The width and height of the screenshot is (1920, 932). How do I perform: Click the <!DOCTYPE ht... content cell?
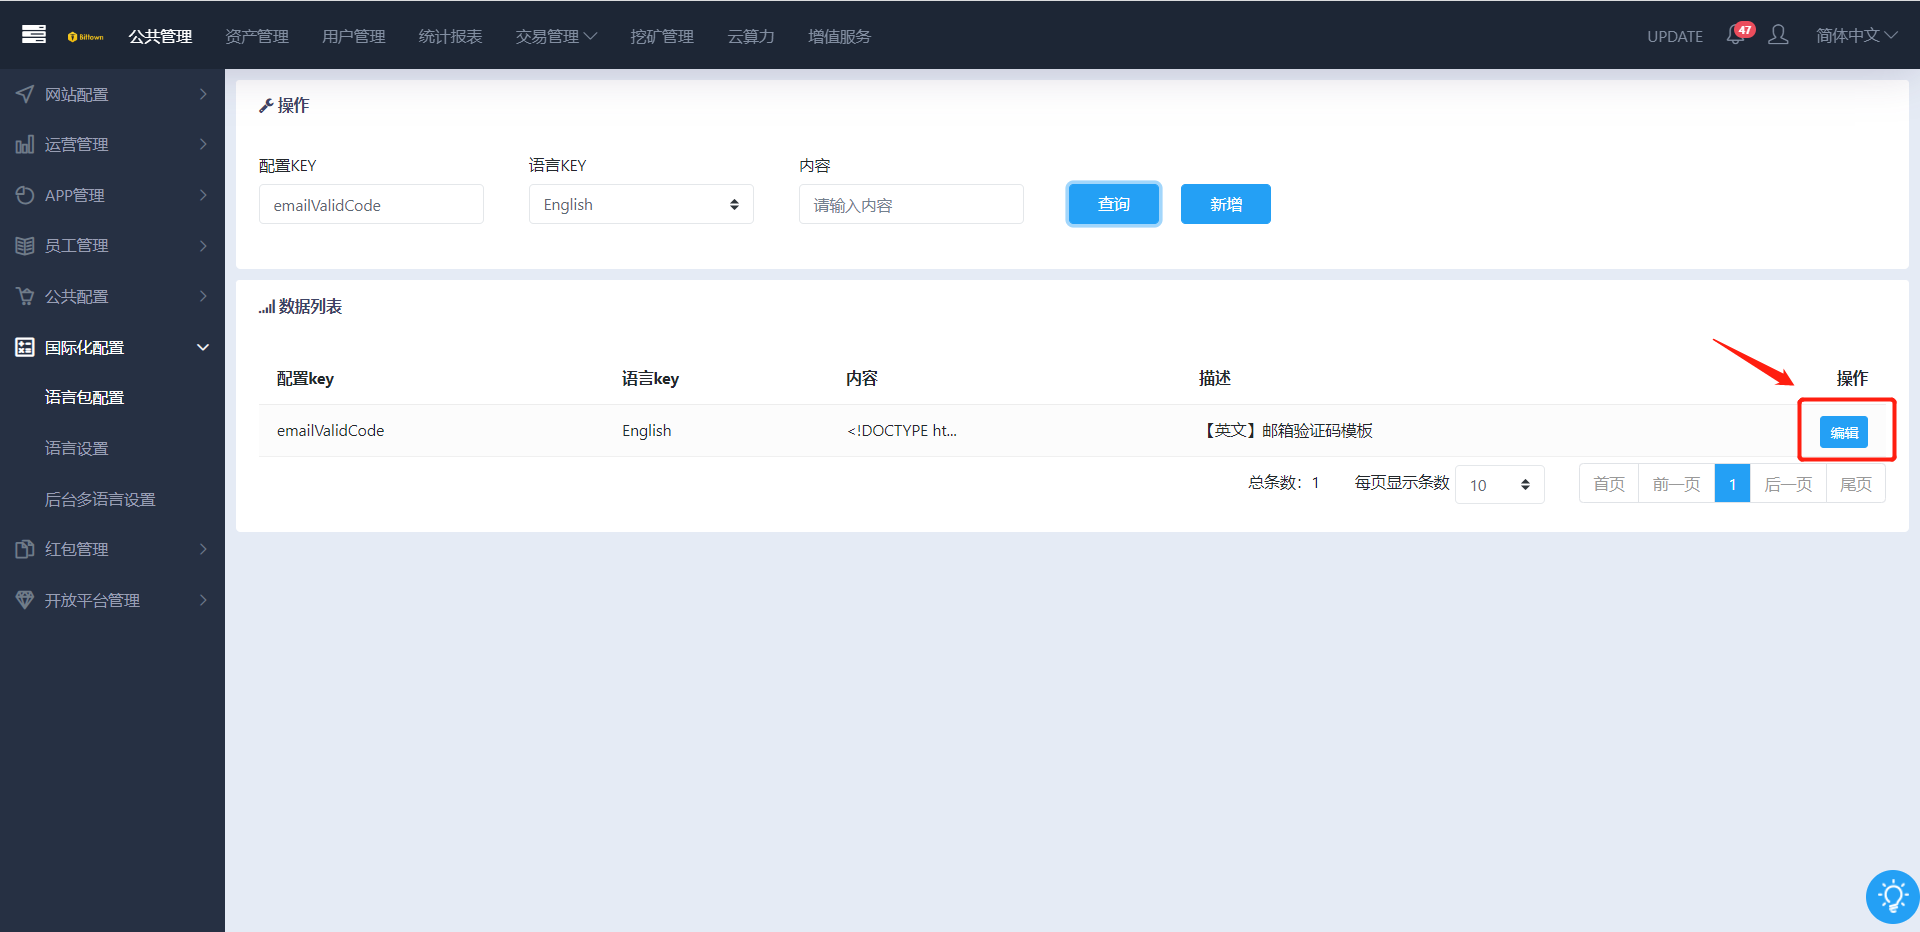pos(902,430)
